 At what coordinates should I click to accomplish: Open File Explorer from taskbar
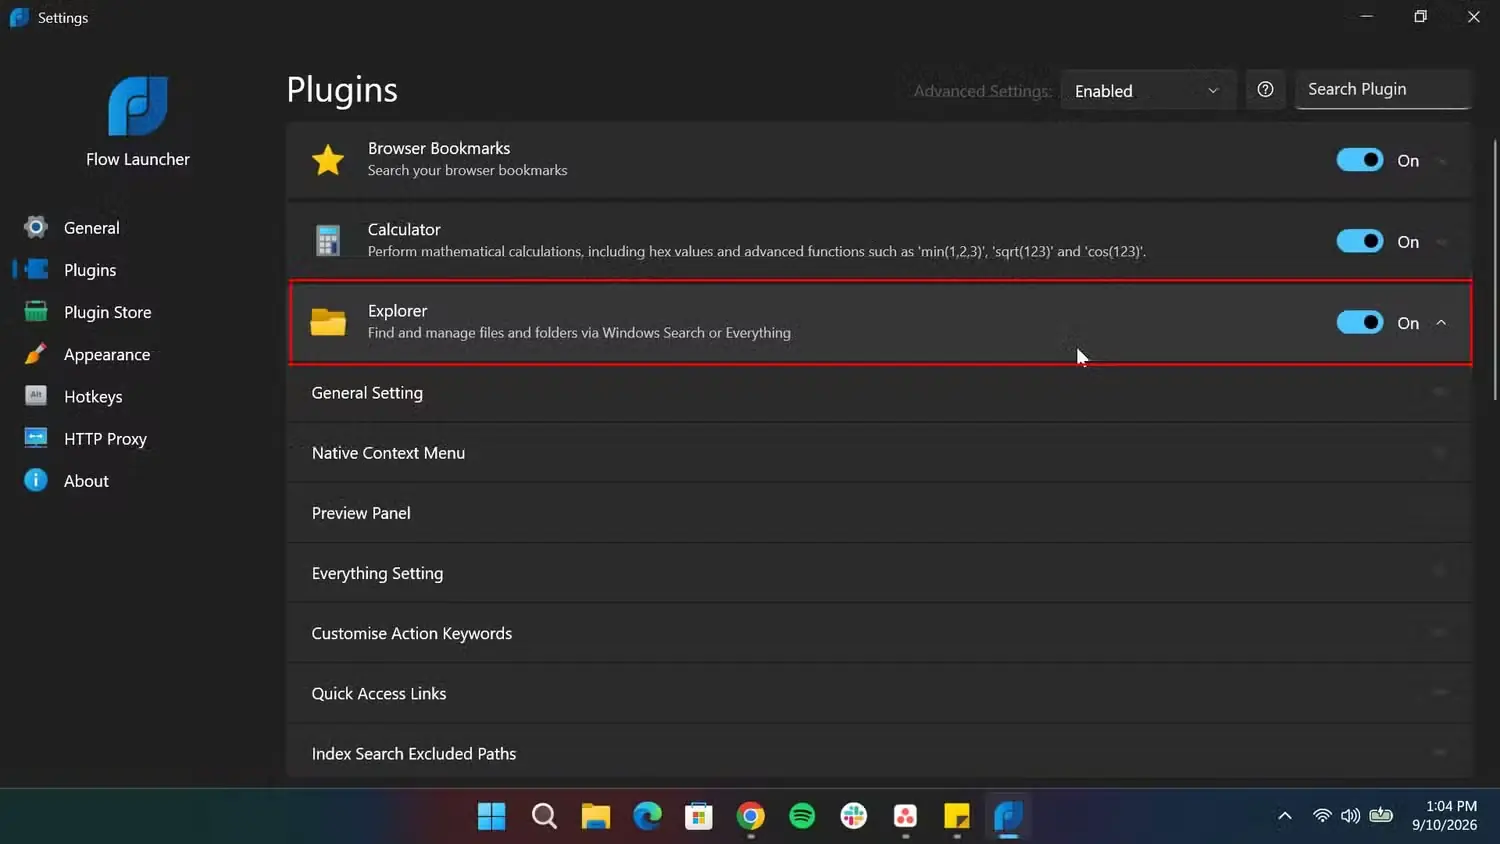[596, 816]
